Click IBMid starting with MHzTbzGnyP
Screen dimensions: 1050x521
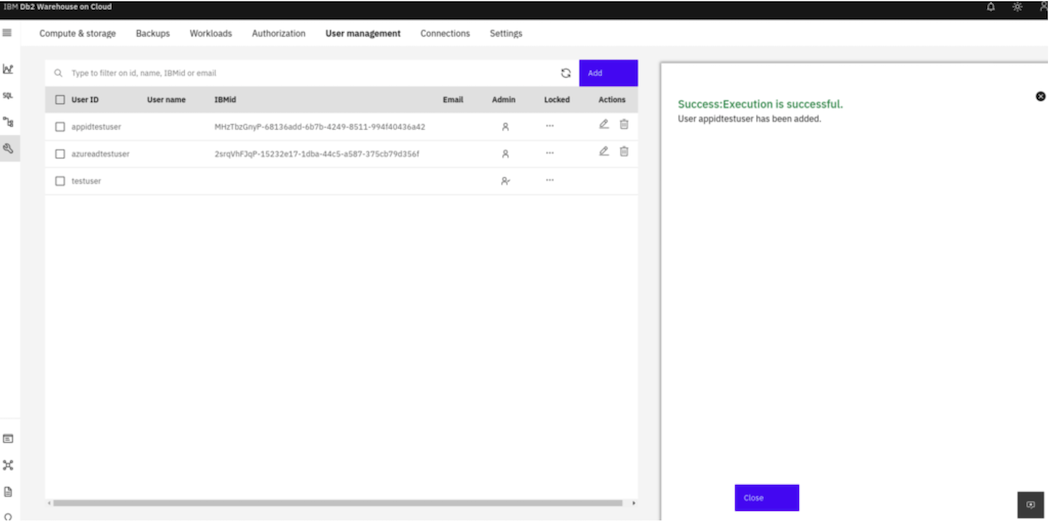tap(319, 127)
